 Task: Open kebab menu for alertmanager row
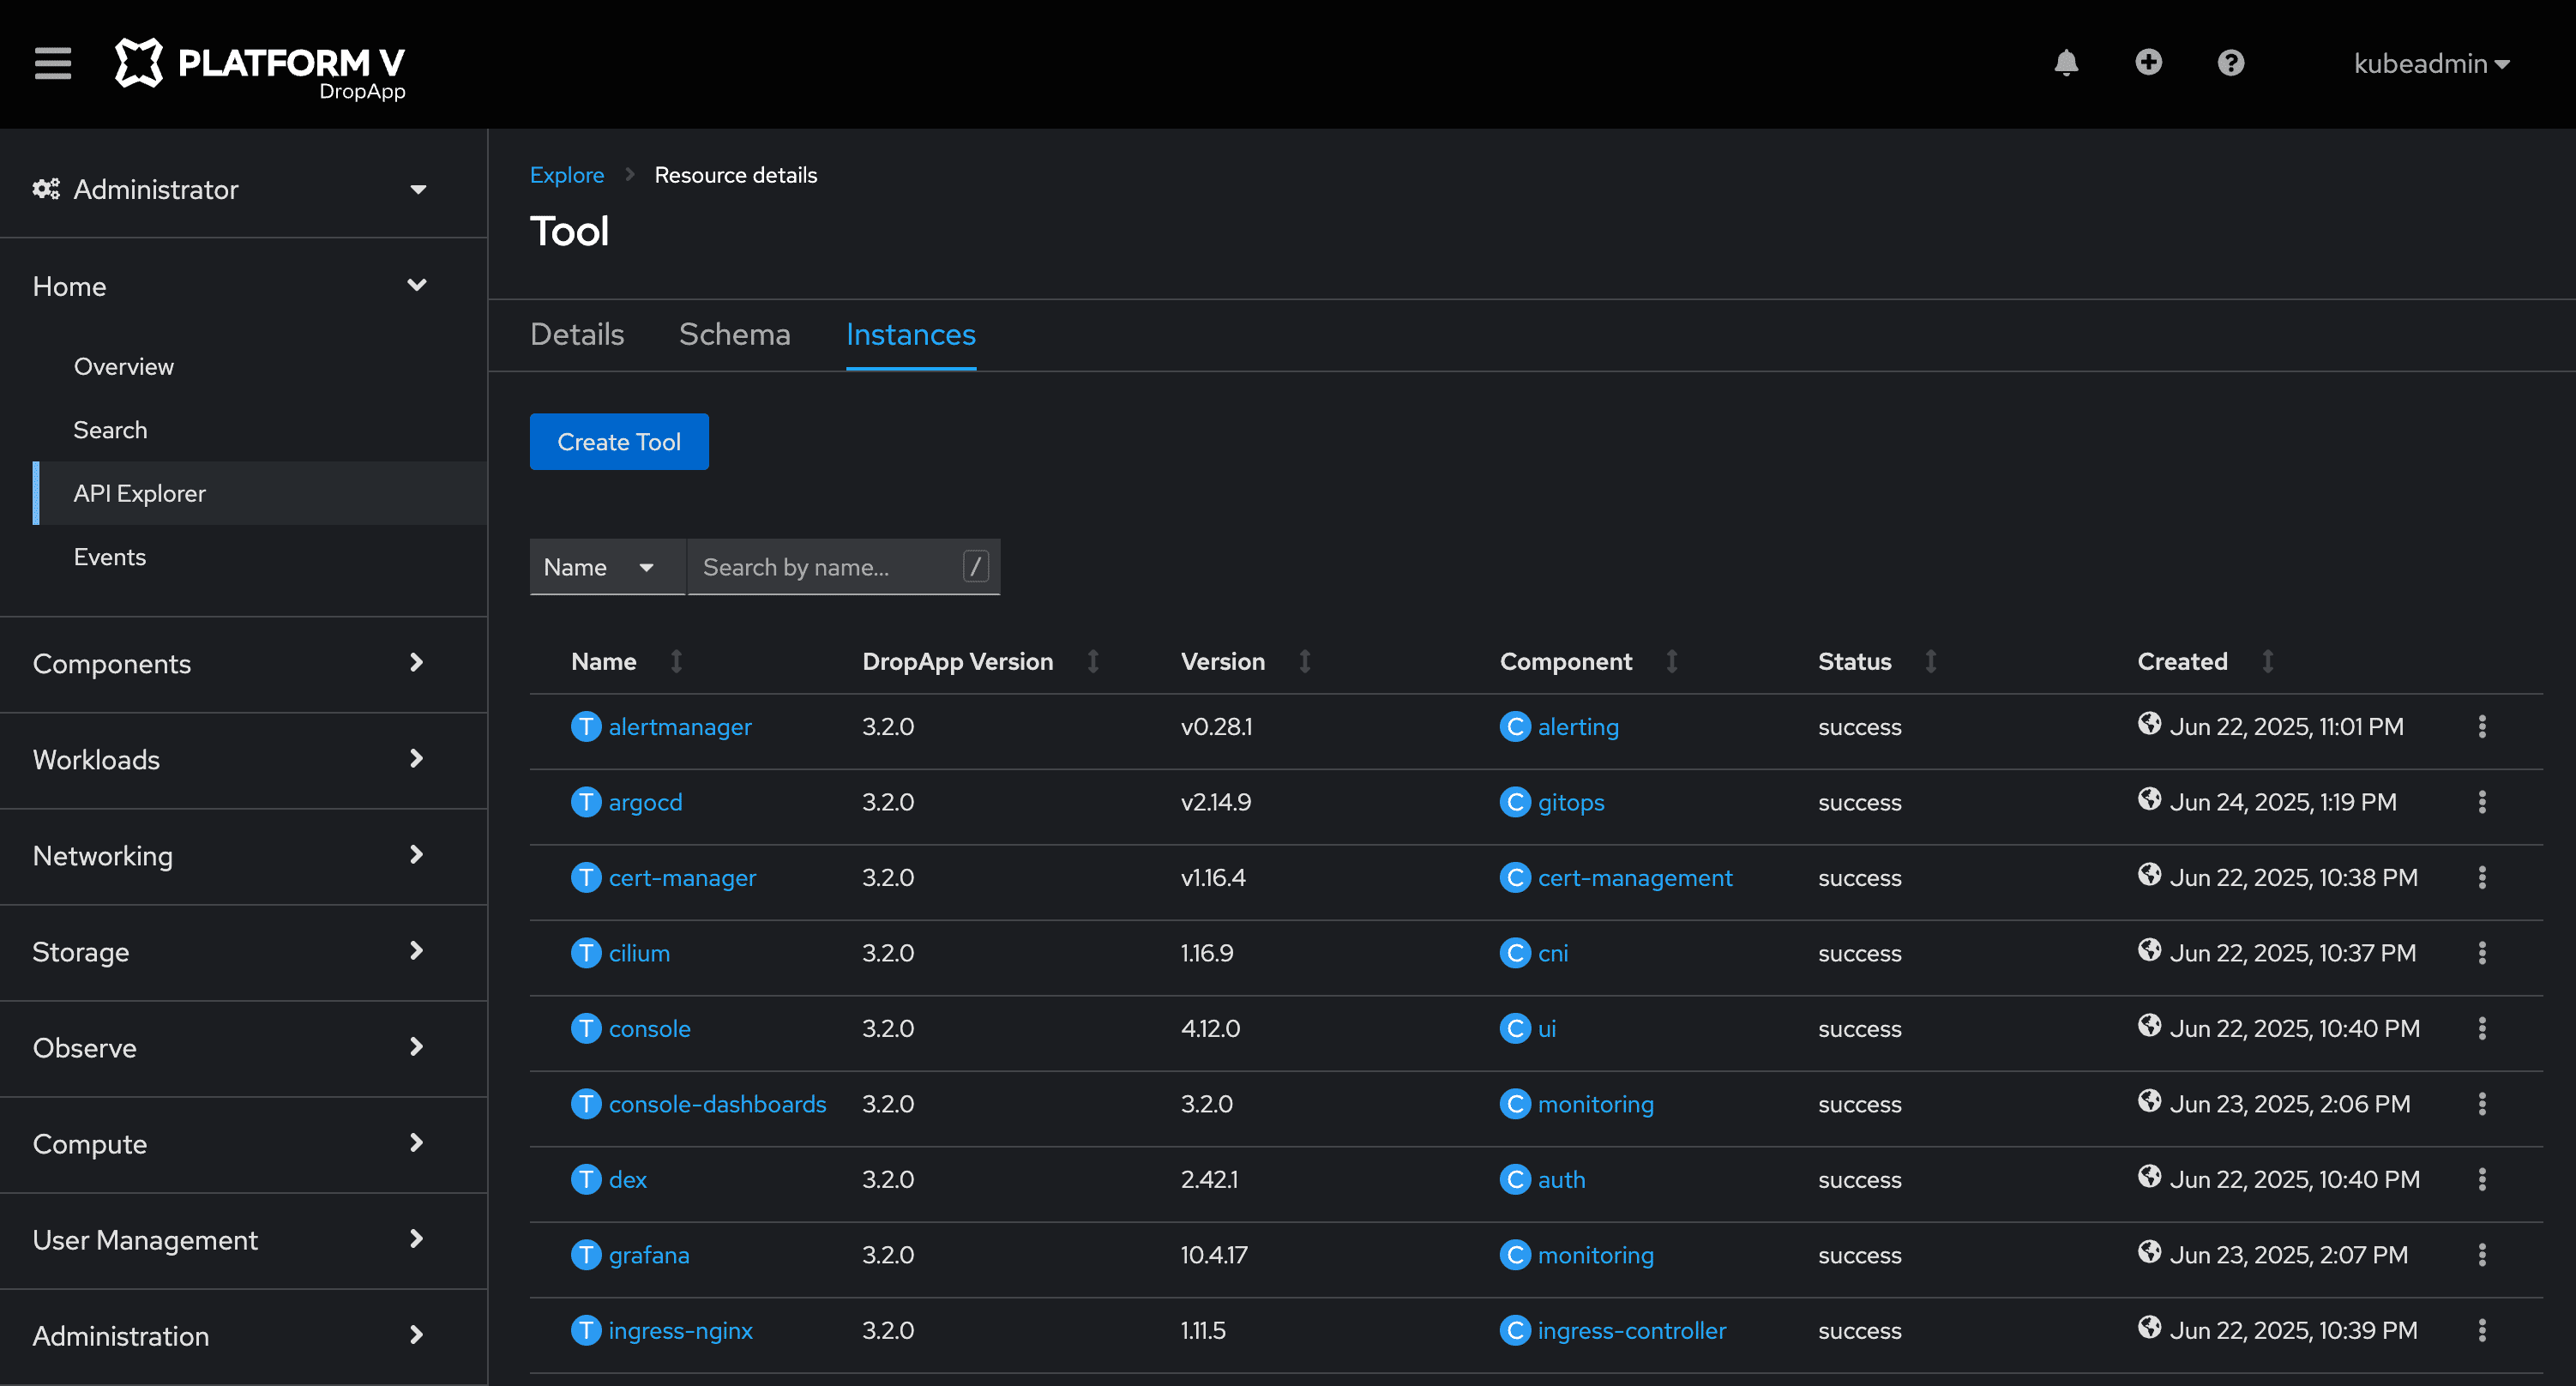coord(2482,727)
